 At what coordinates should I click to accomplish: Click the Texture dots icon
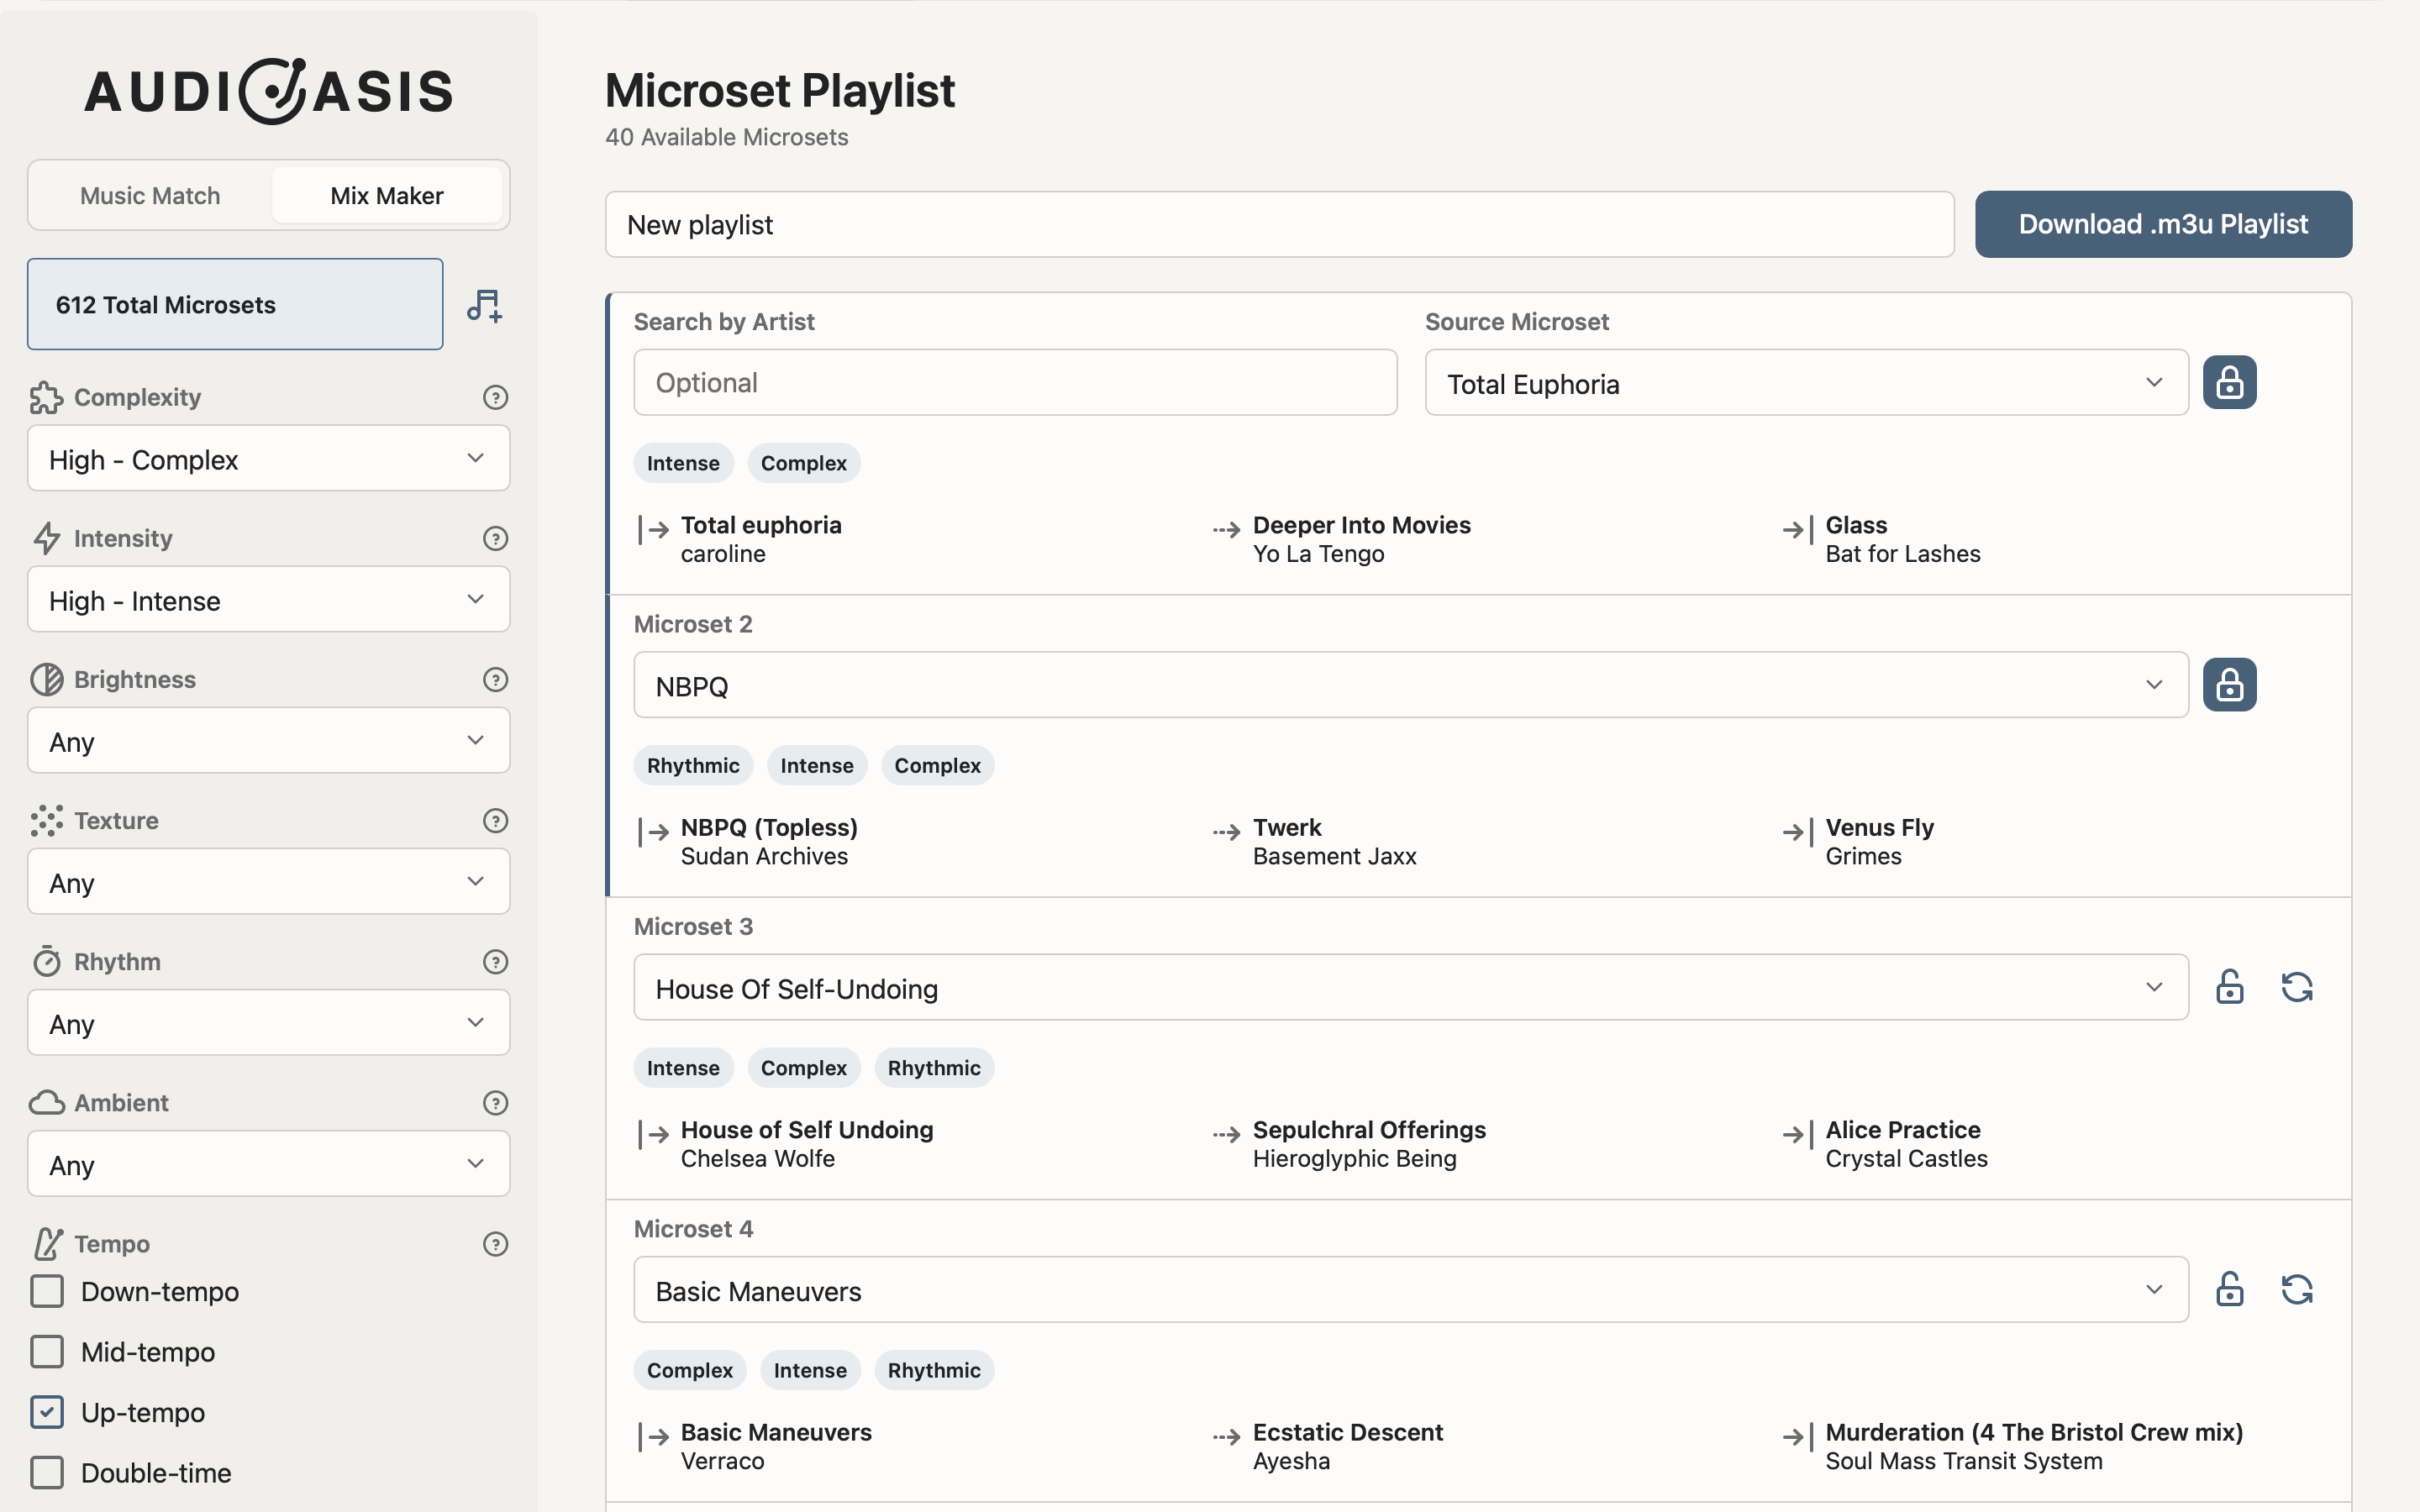click(x=46, y=820)
